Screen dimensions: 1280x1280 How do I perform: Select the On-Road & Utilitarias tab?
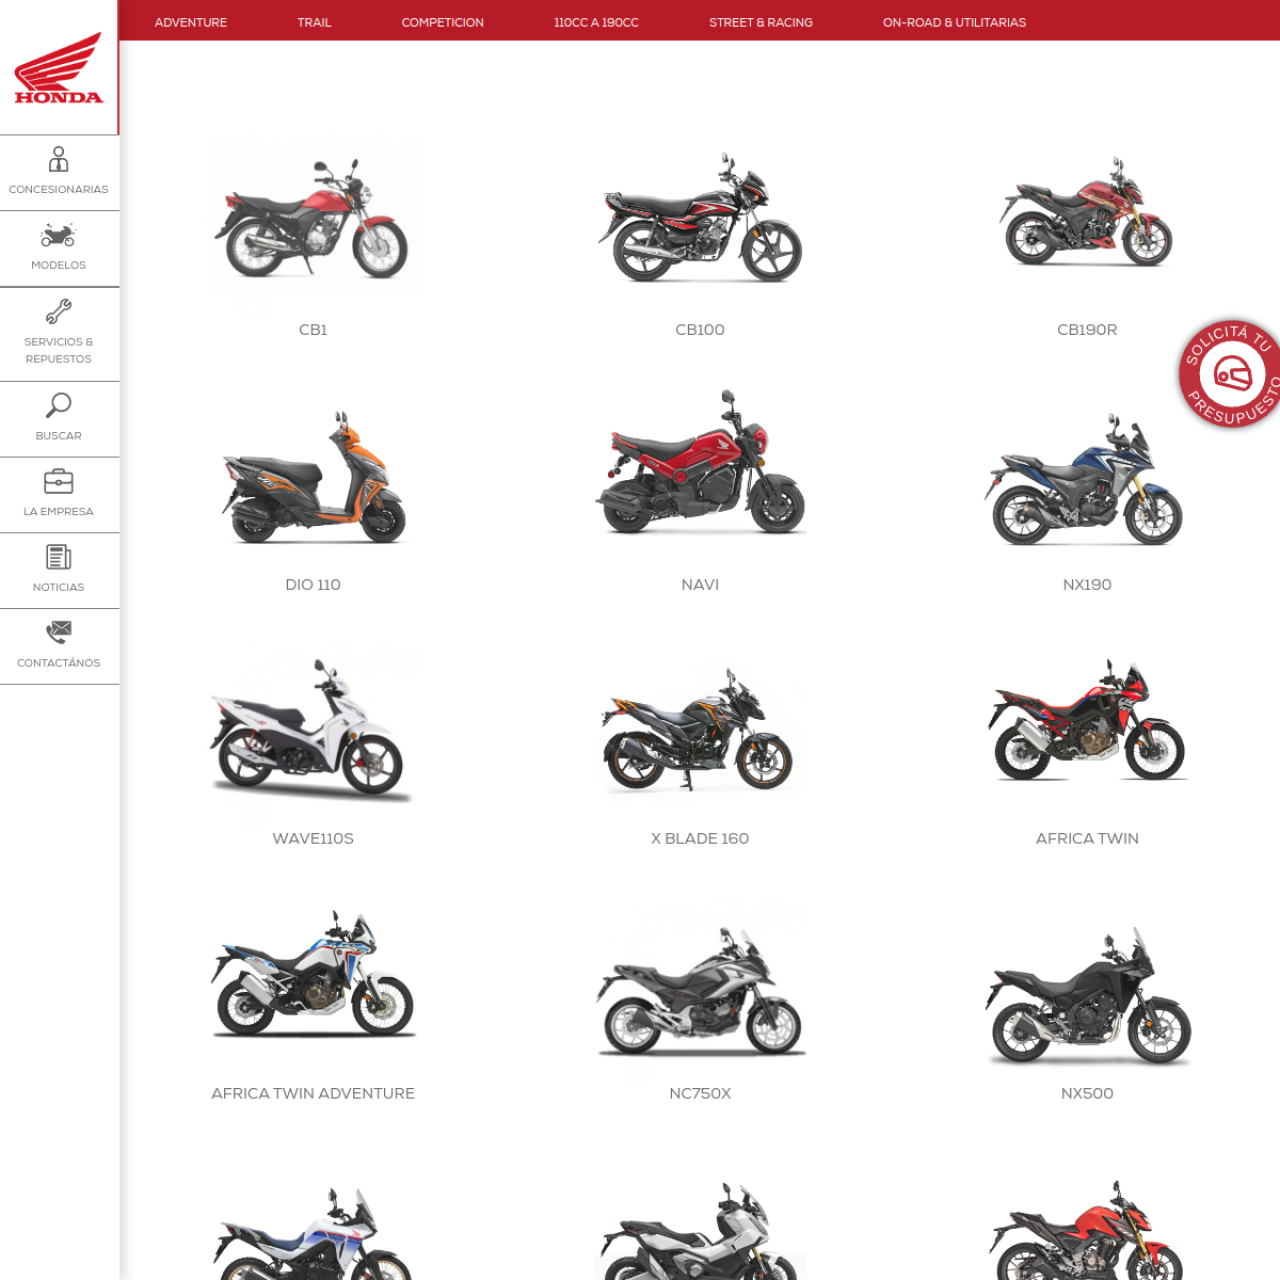point(954,22)
